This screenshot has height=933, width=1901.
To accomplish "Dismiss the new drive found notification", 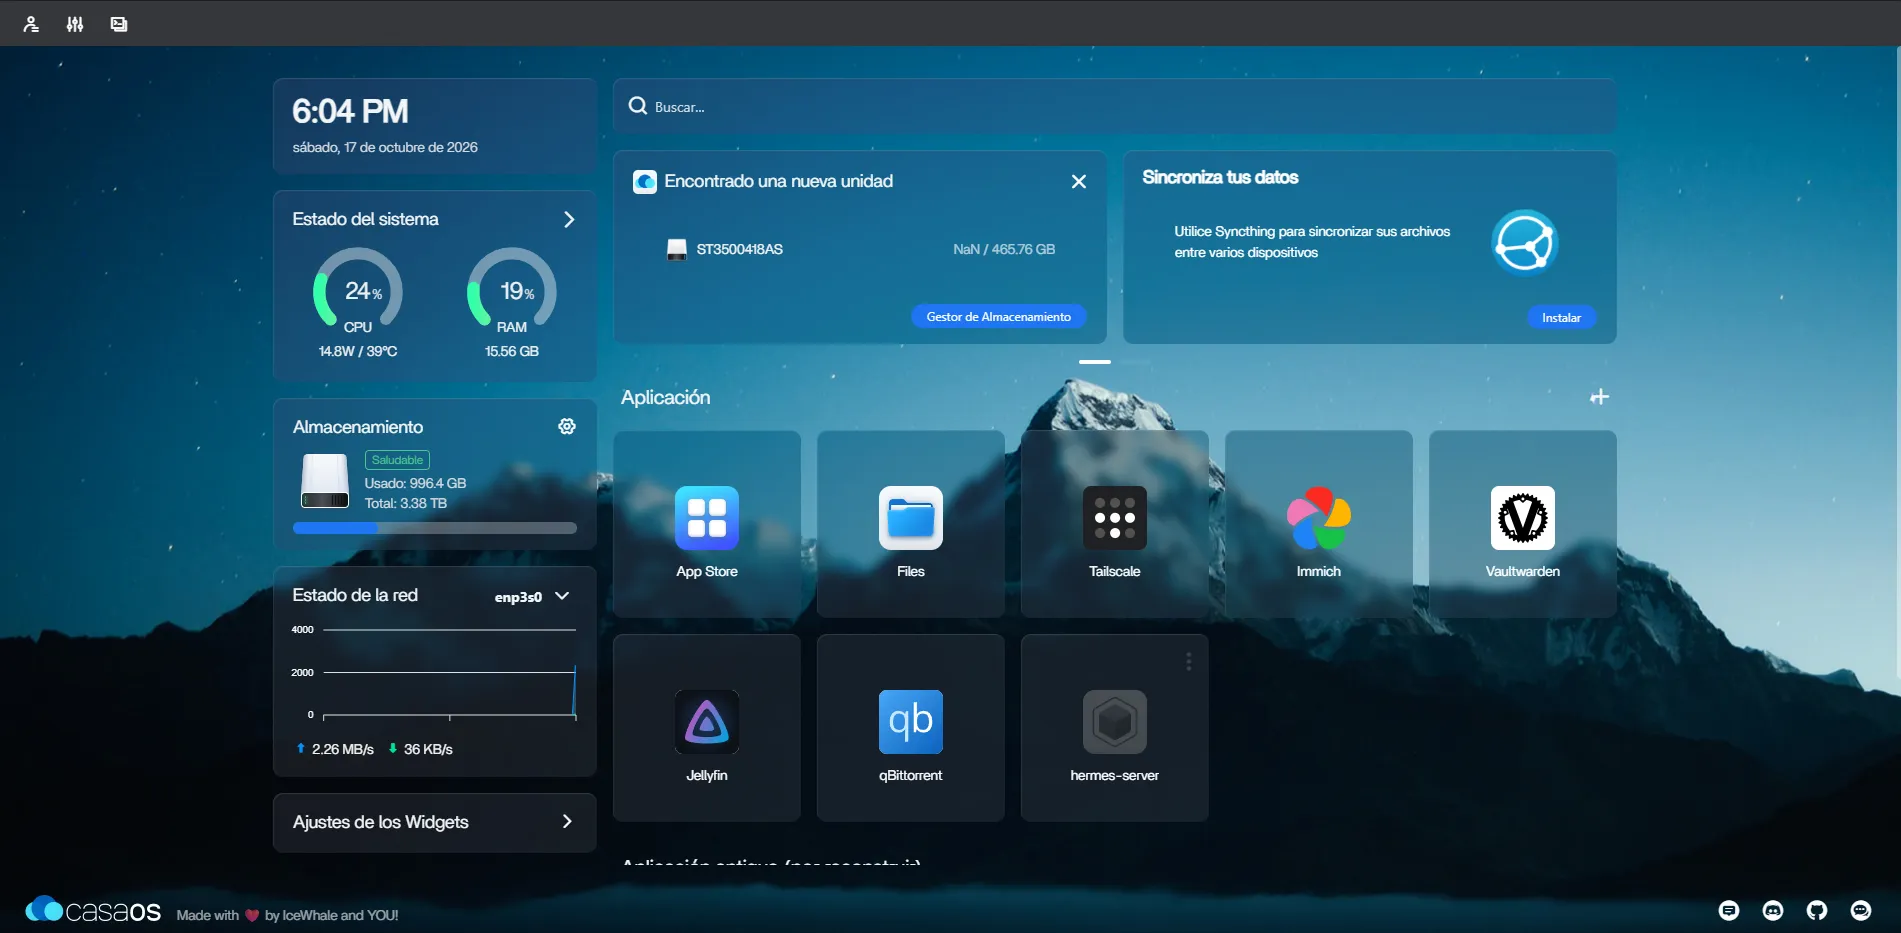I will [1078, 181].
